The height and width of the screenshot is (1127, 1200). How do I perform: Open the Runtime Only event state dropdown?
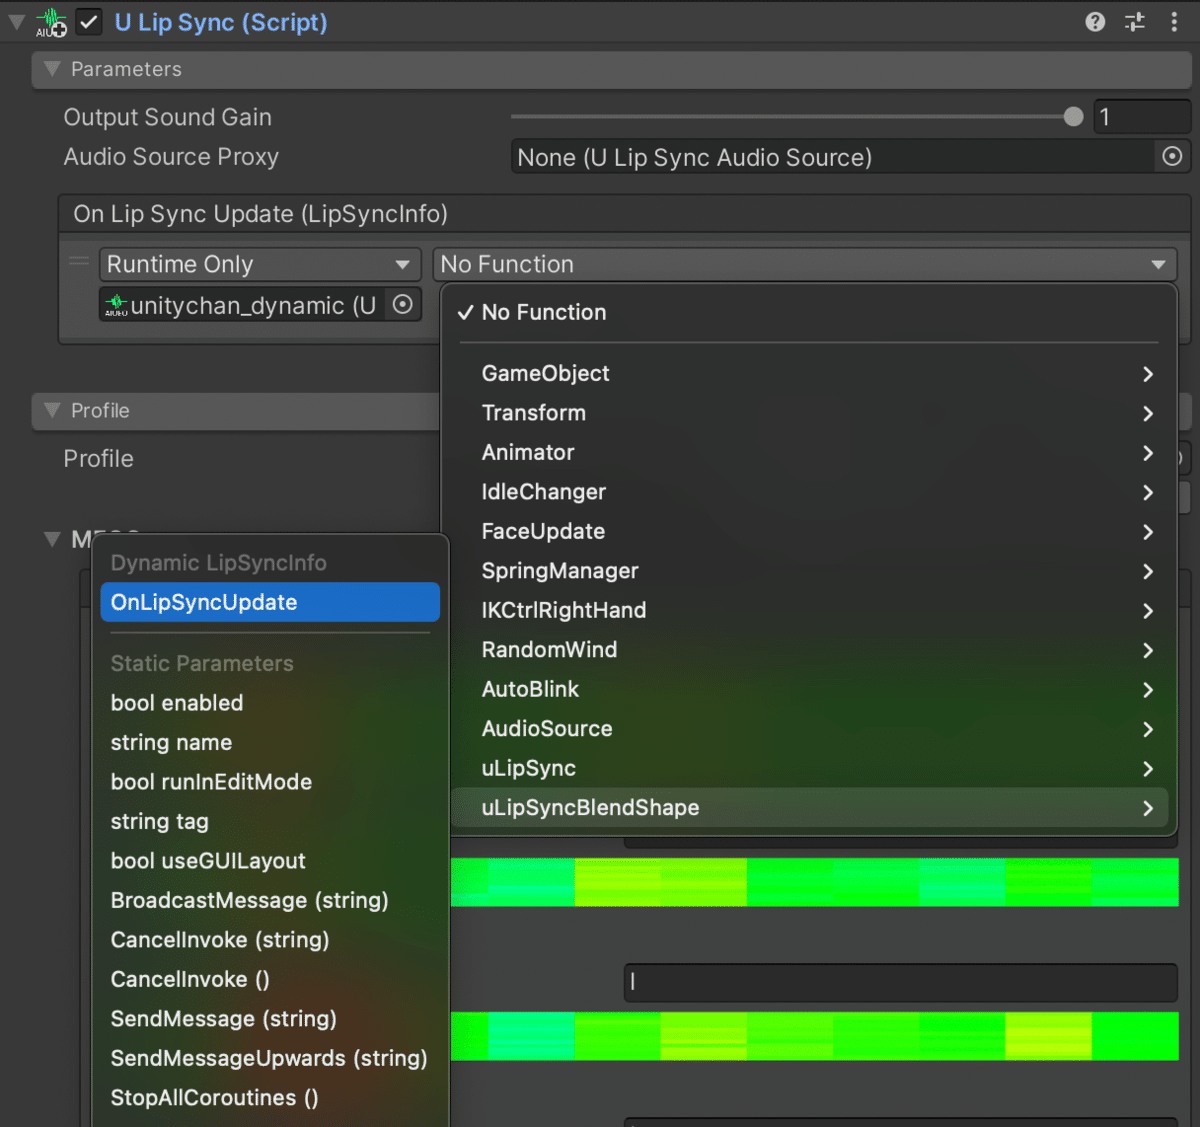point(258,264)
